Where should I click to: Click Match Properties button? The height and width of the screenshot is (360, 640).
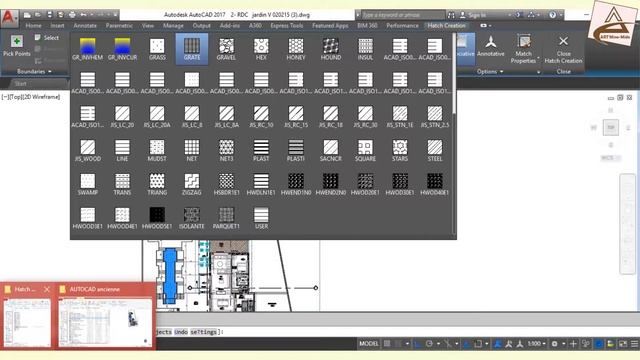pyautogui.click(x=524, y=49)
